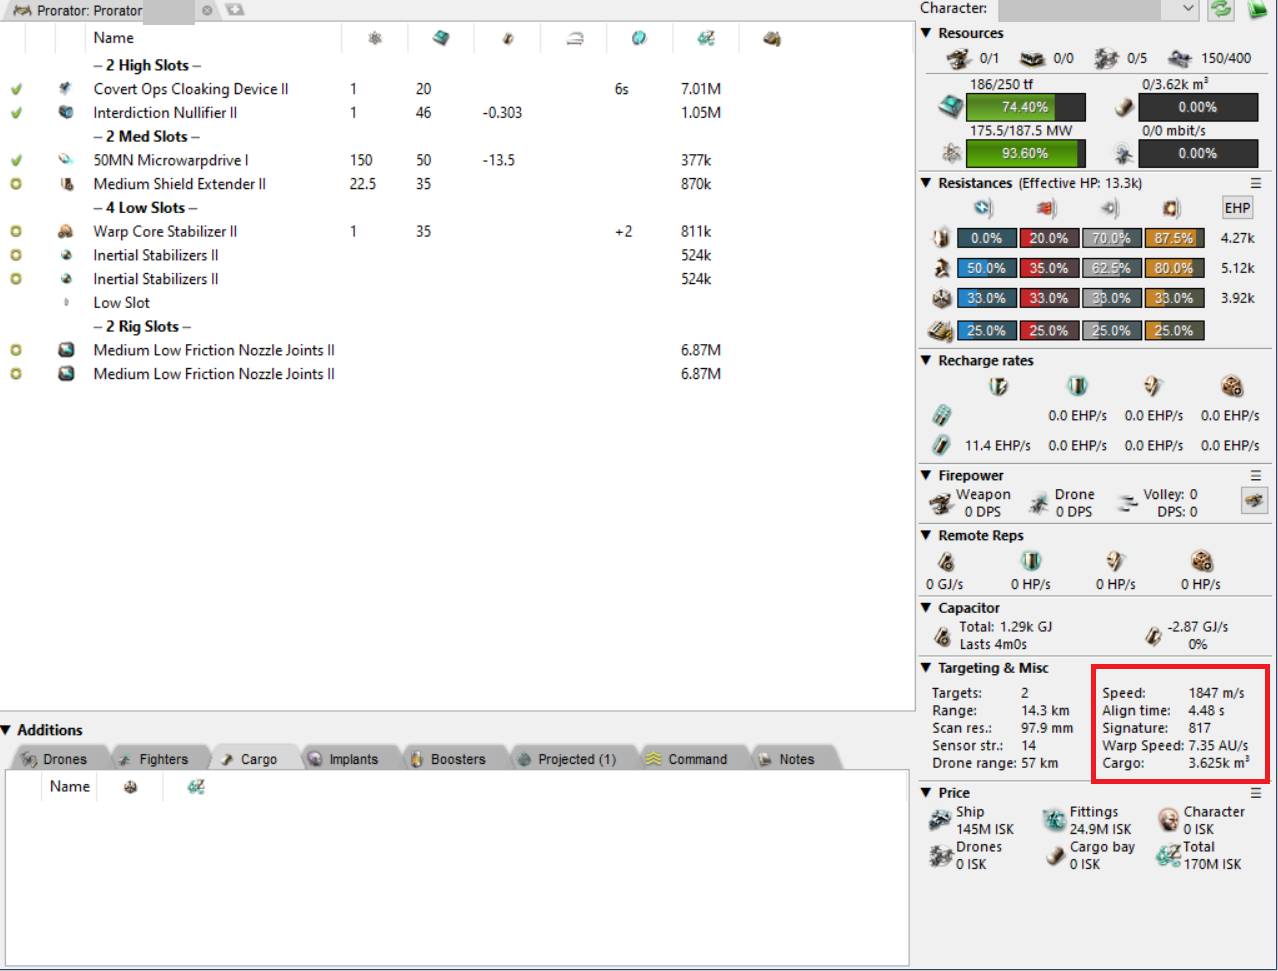Sort by the price column header icon
The height and width of the screenshot is (971, 1278).
[706, 38]
